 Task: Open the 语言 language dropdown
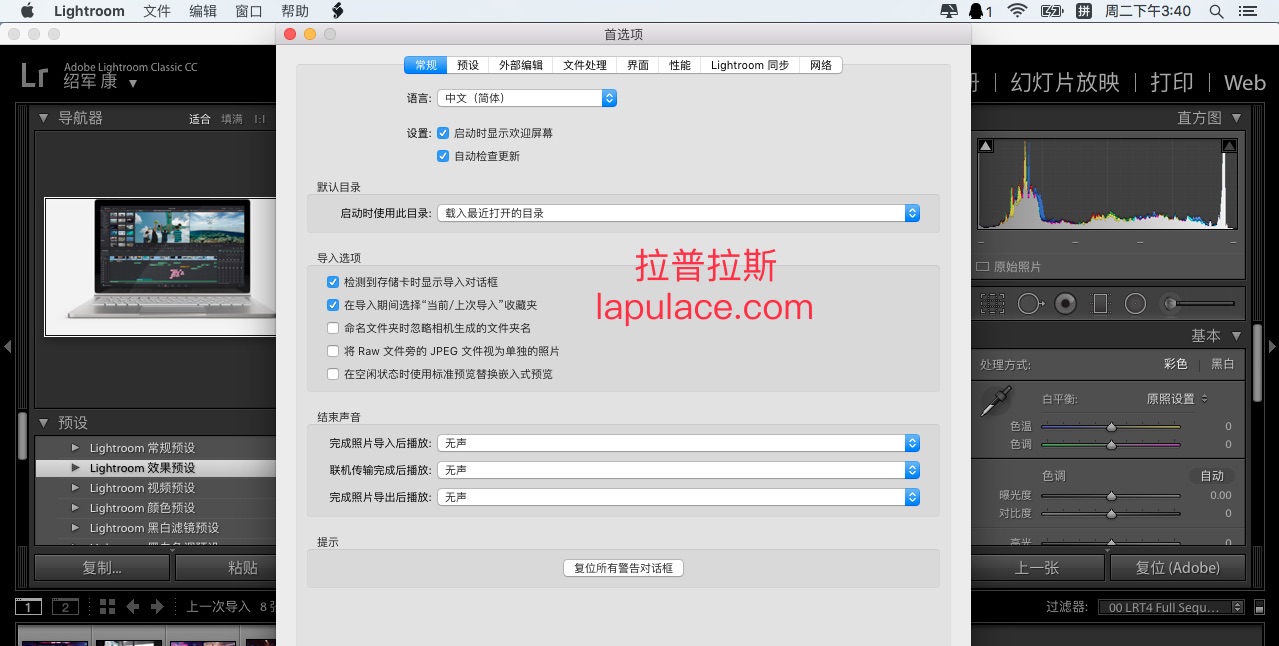tap(527, 98)
